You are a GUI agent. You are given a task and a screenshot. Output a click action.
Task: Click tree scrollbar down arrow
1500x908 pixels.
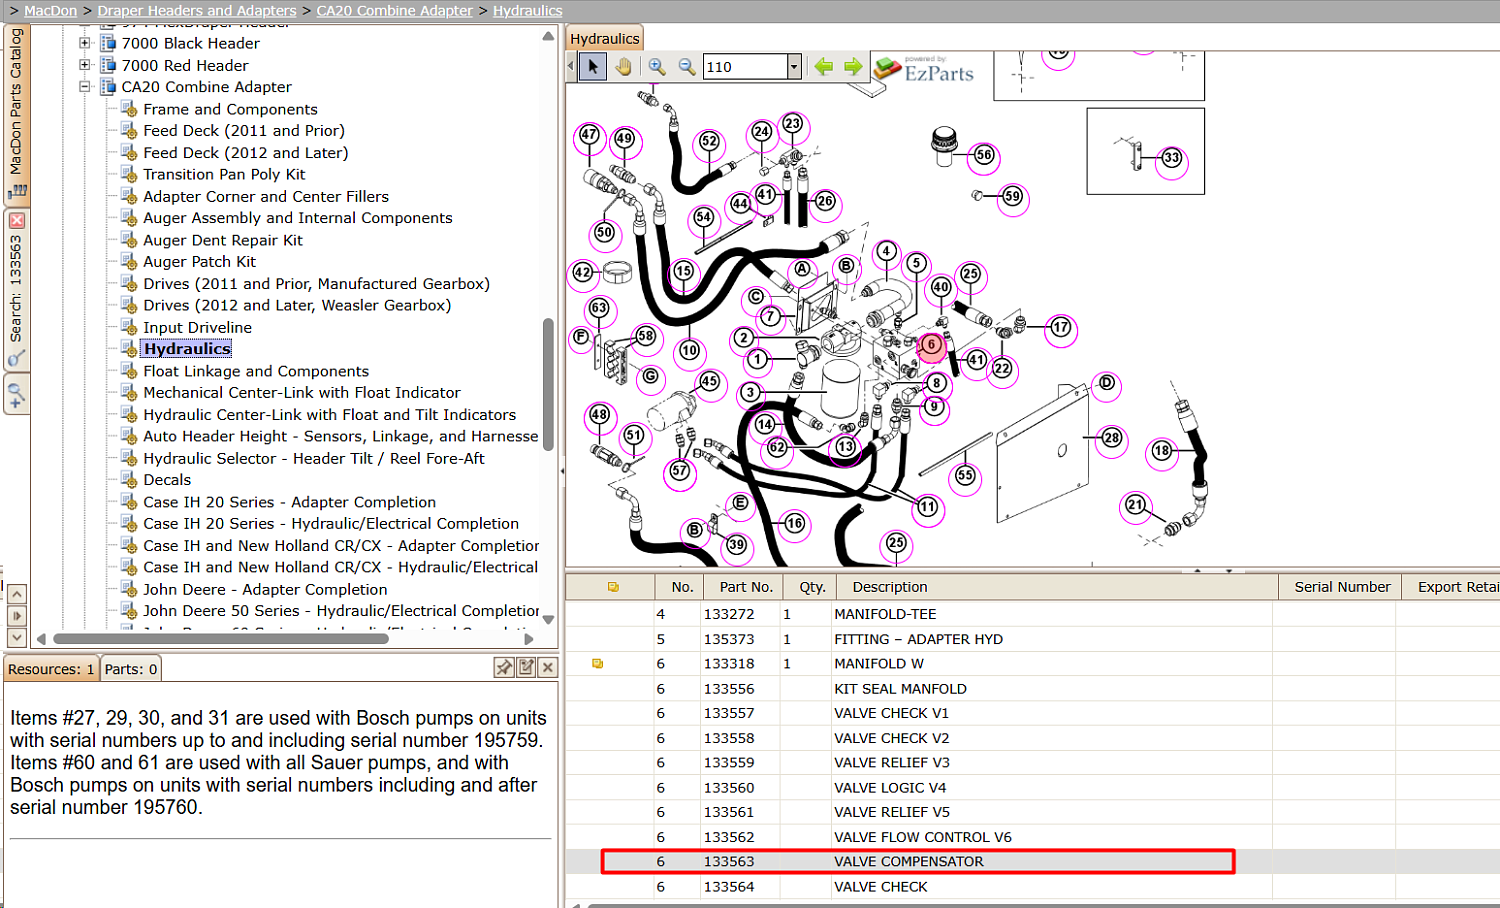[548, 620]
